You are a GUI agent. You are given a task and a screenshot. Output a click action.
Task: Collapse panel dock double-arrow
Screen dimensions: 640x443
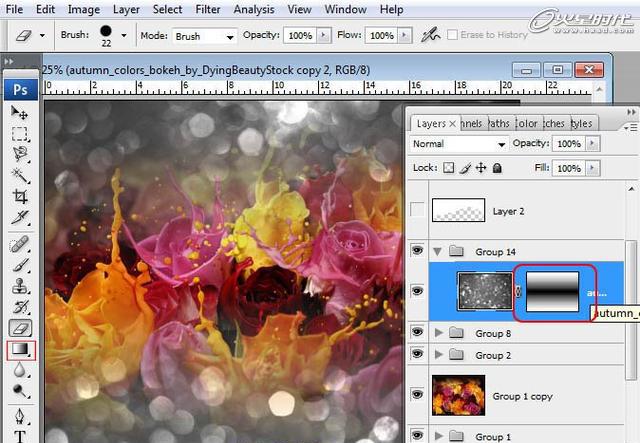pyautogui.click(x=631, y=112)
